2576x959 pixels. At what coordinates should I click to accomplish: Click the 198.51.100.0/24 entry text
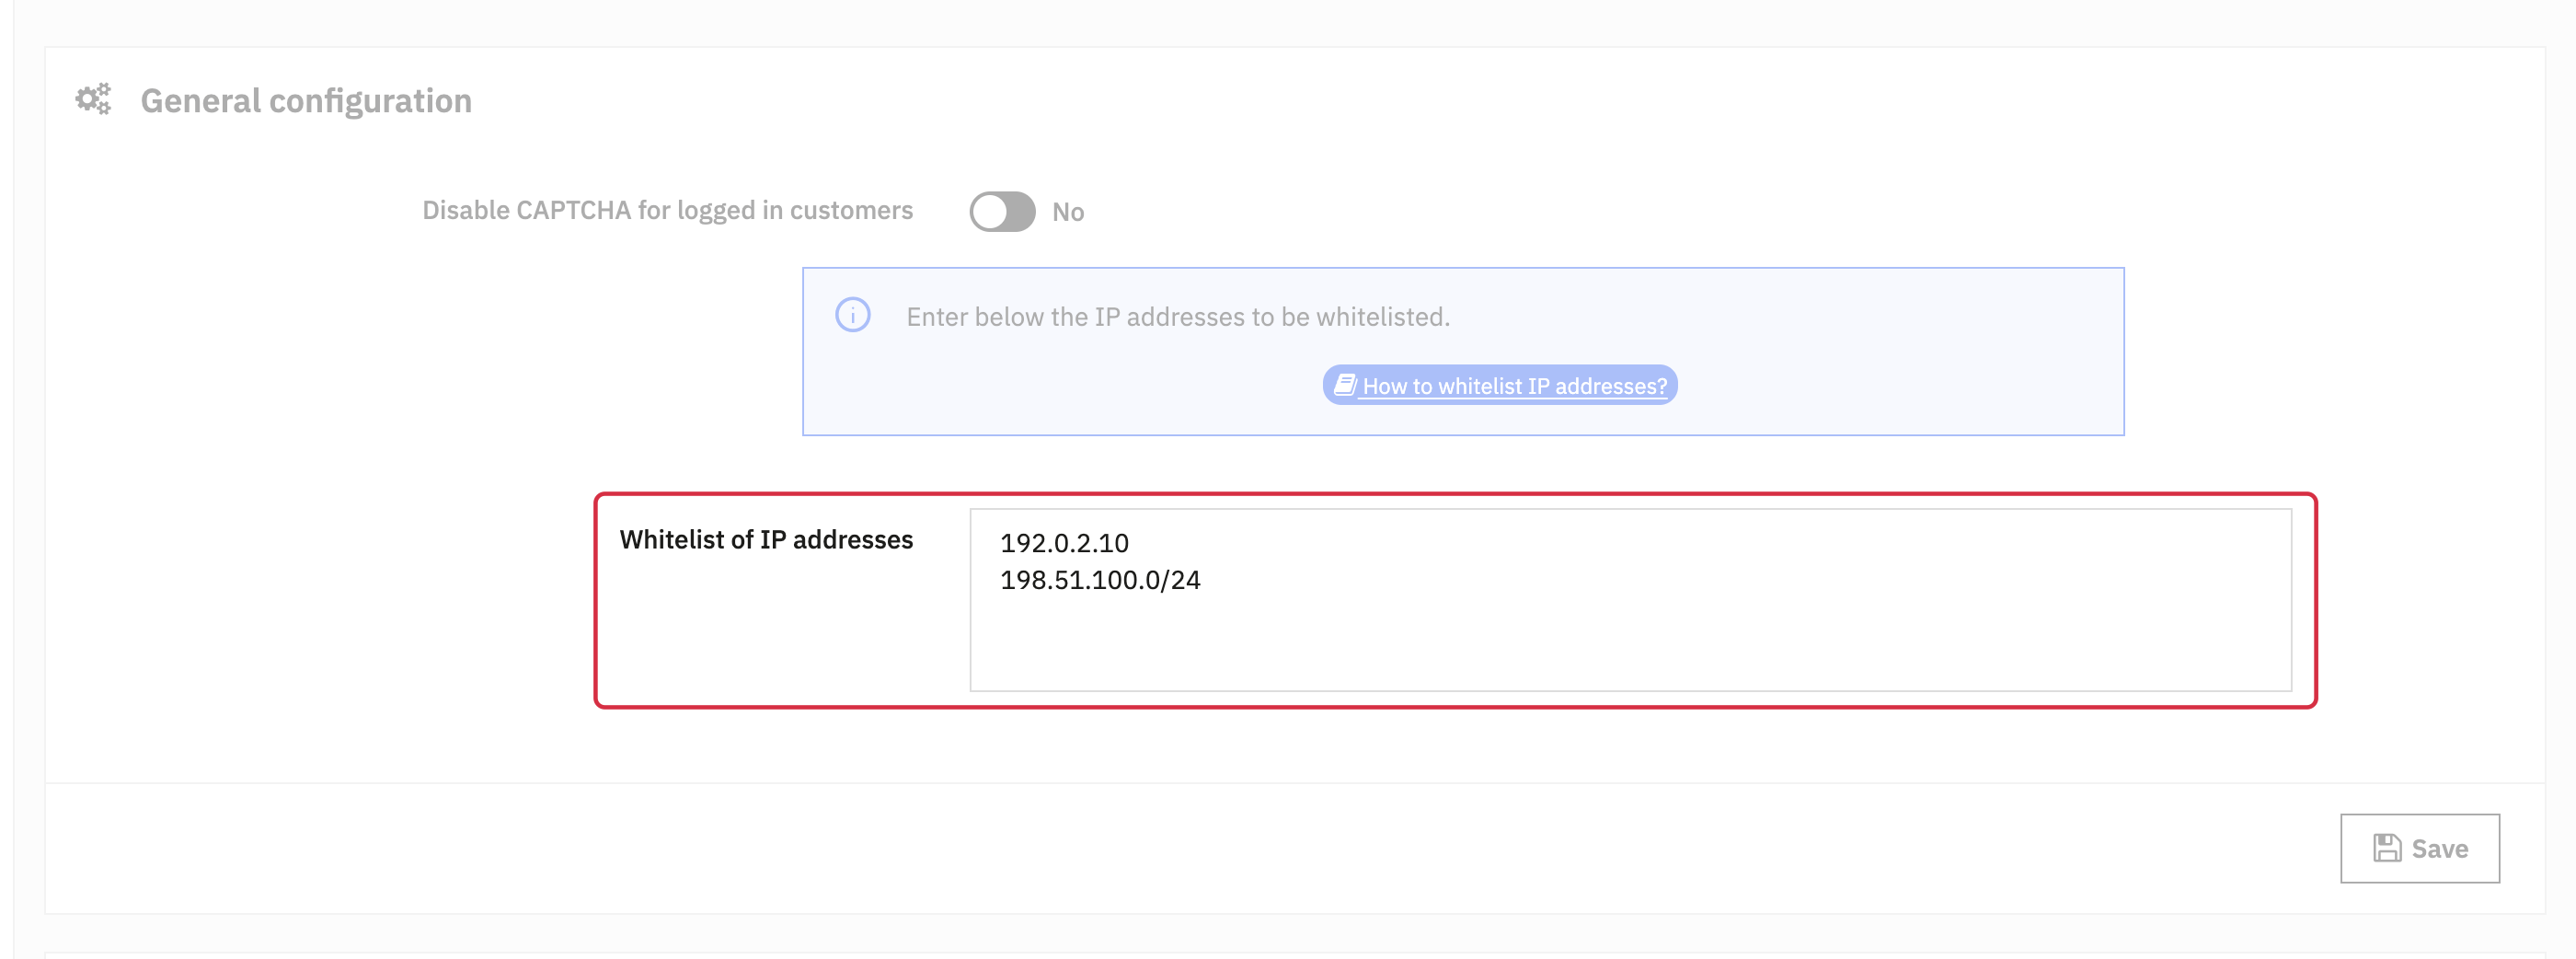pos(1100,580)
